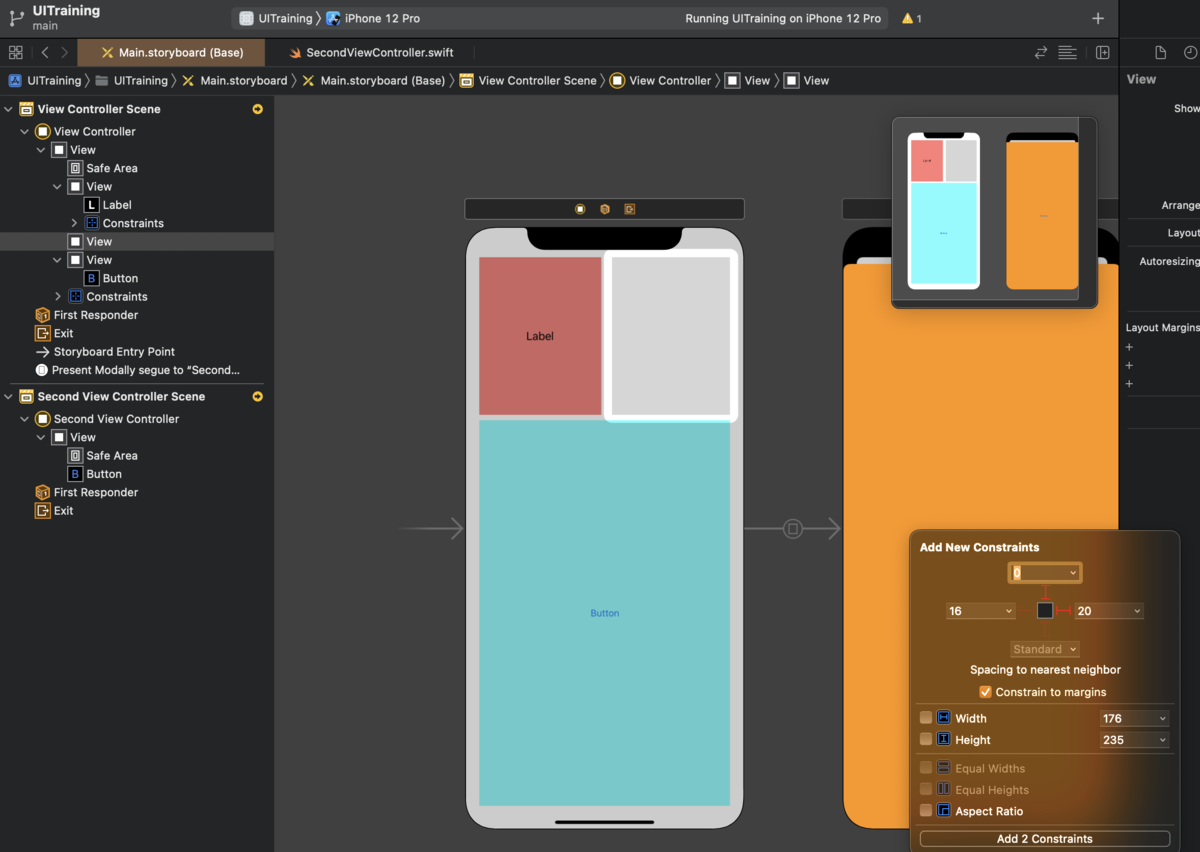Check the Height constraint checkbox
Viewport: 1200px width, 852px height.
(x=926, y=740)
